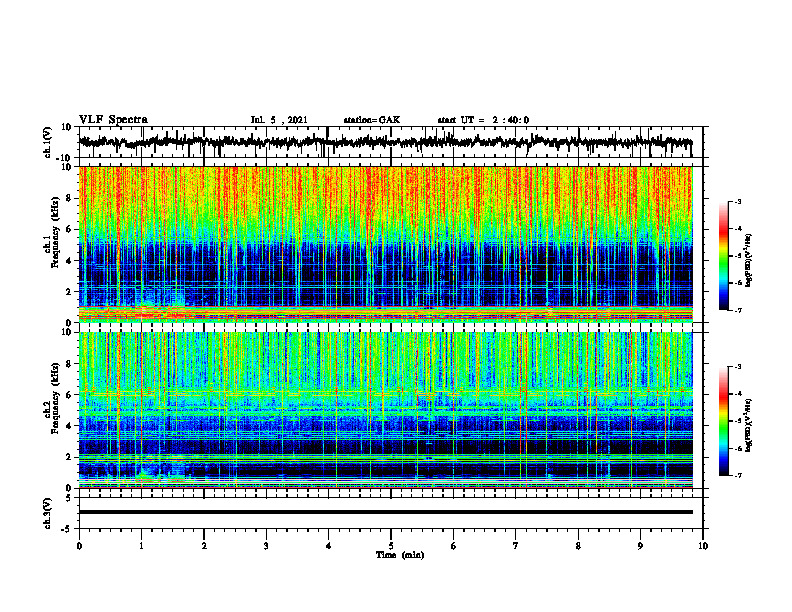The height and width of the screenshot is (612, 792).
Task: Click time axis tick label "6"
Action: click(453, 546)
